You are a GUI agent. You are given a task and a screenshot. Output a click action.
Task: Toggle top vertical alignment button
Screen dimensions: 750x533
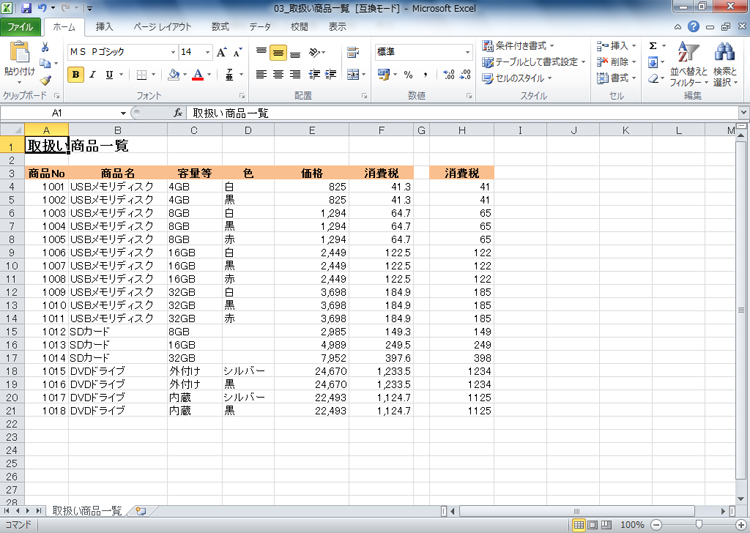261,52
